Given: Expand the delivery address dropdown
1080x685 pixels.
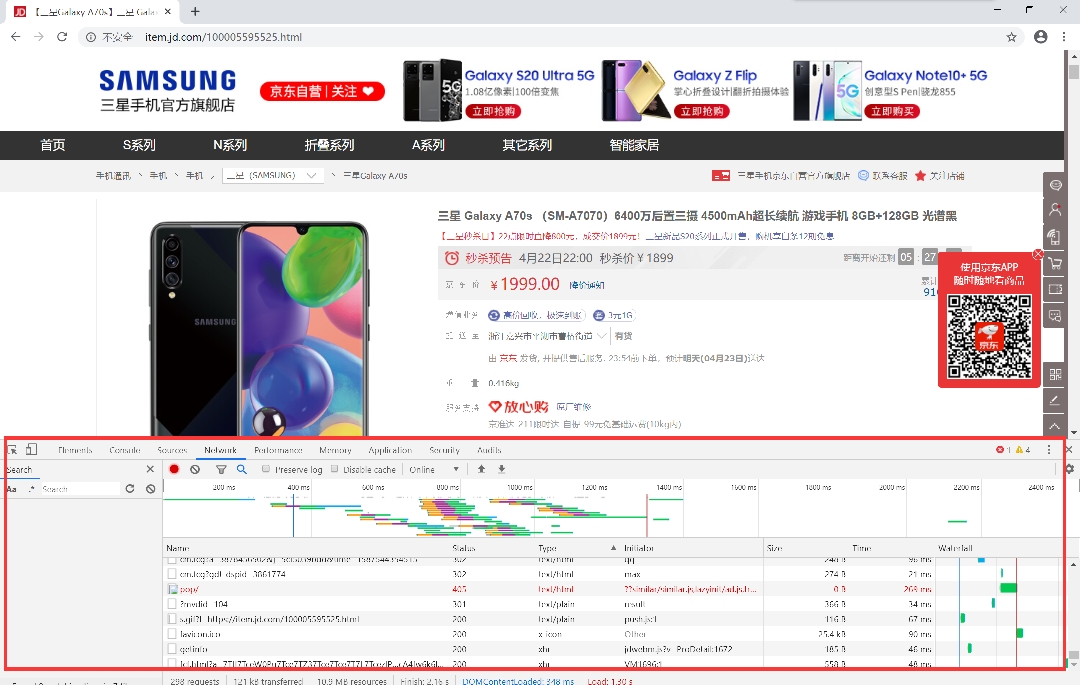Looking at the screenshot, I should click(548, 336).
